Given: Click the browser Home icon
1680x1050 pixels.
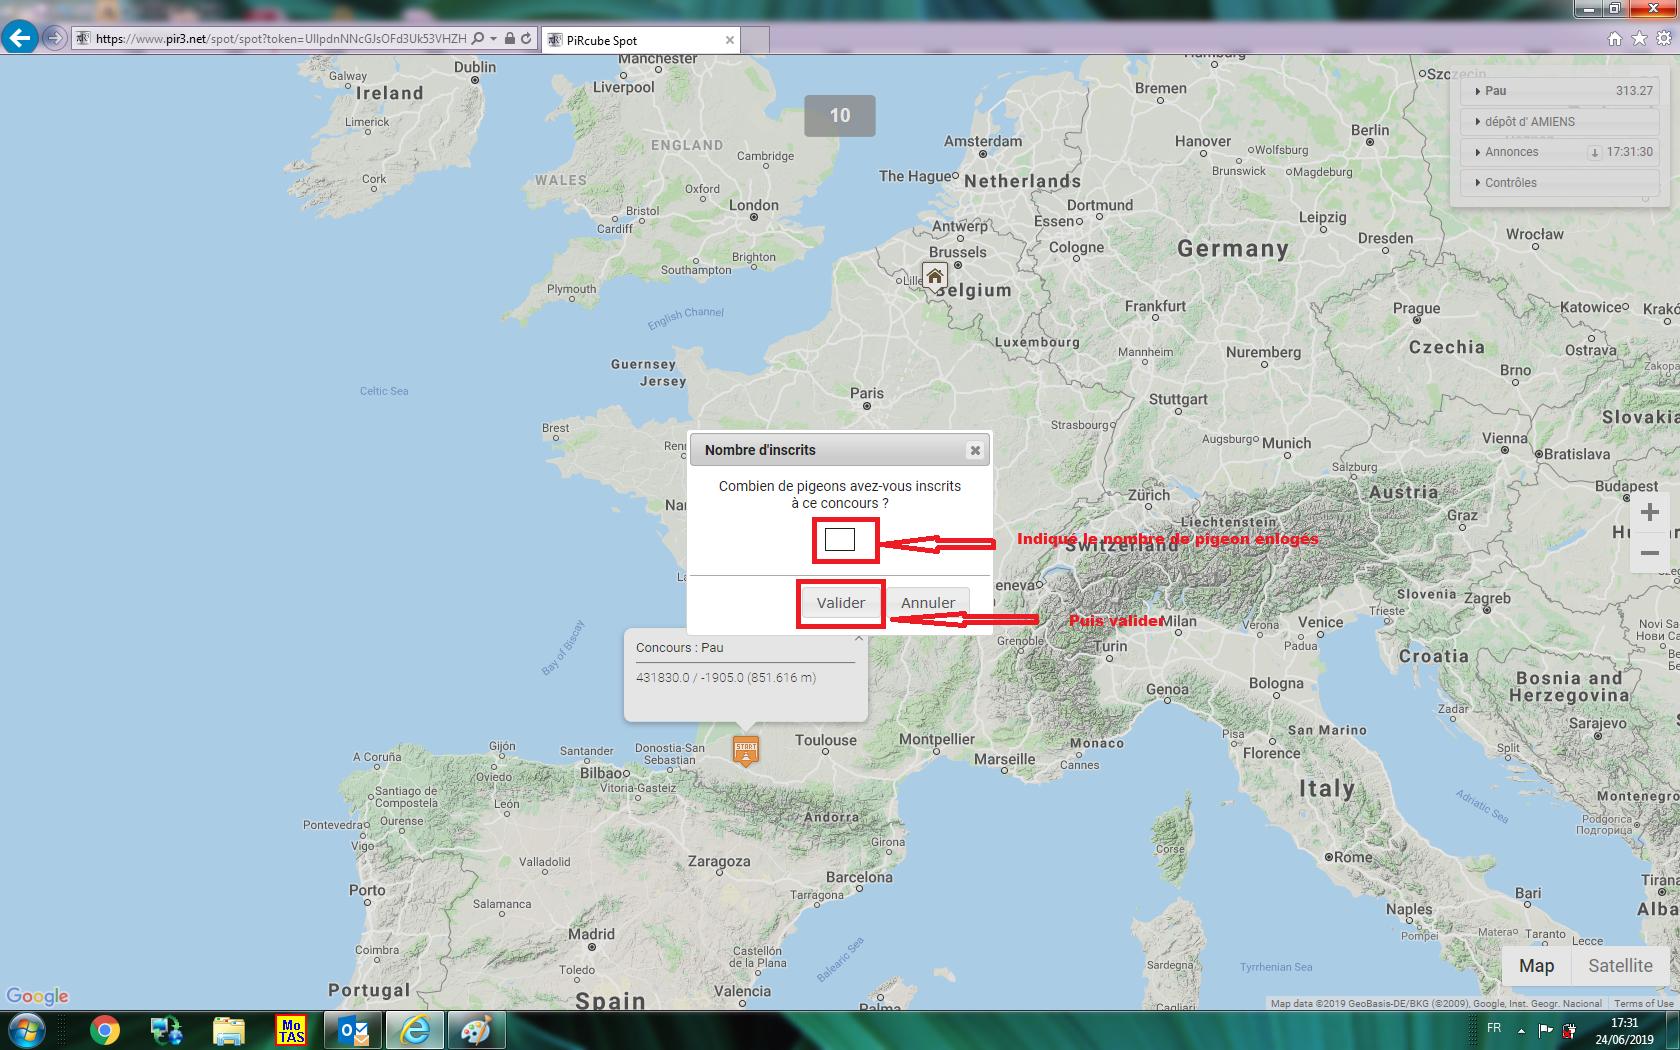Looking at the screenshot, I should 1615,39.
